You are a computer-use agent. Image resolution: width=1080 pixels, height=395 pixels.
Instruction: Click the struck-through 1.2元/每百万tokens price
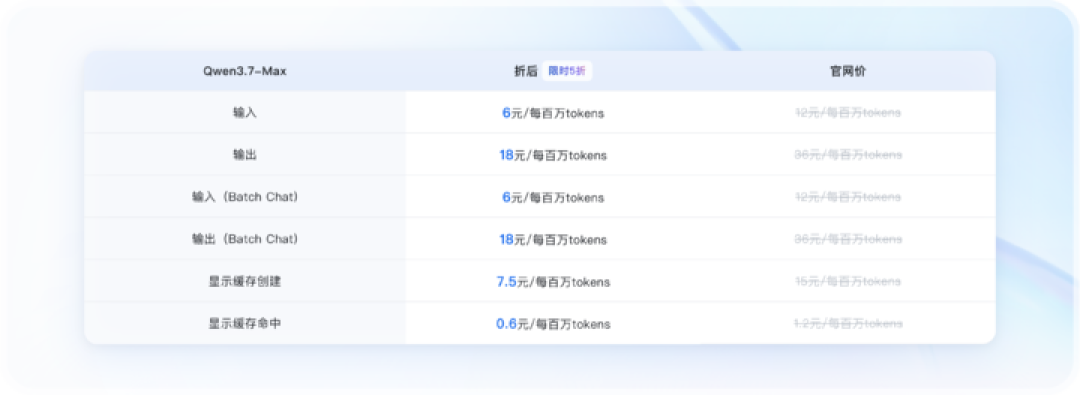pyautogui.click(x=848, y=323)
